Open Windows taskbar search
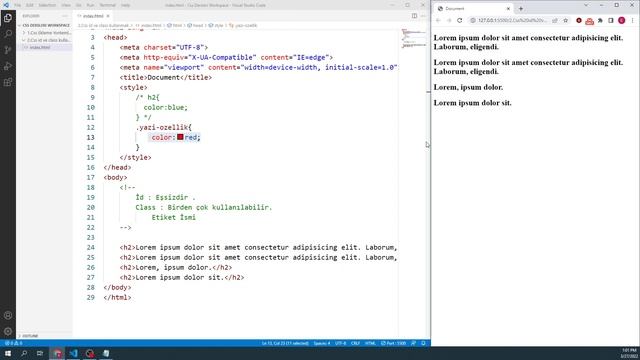Viewport: 640px width, 360px height. click(24, 353)
